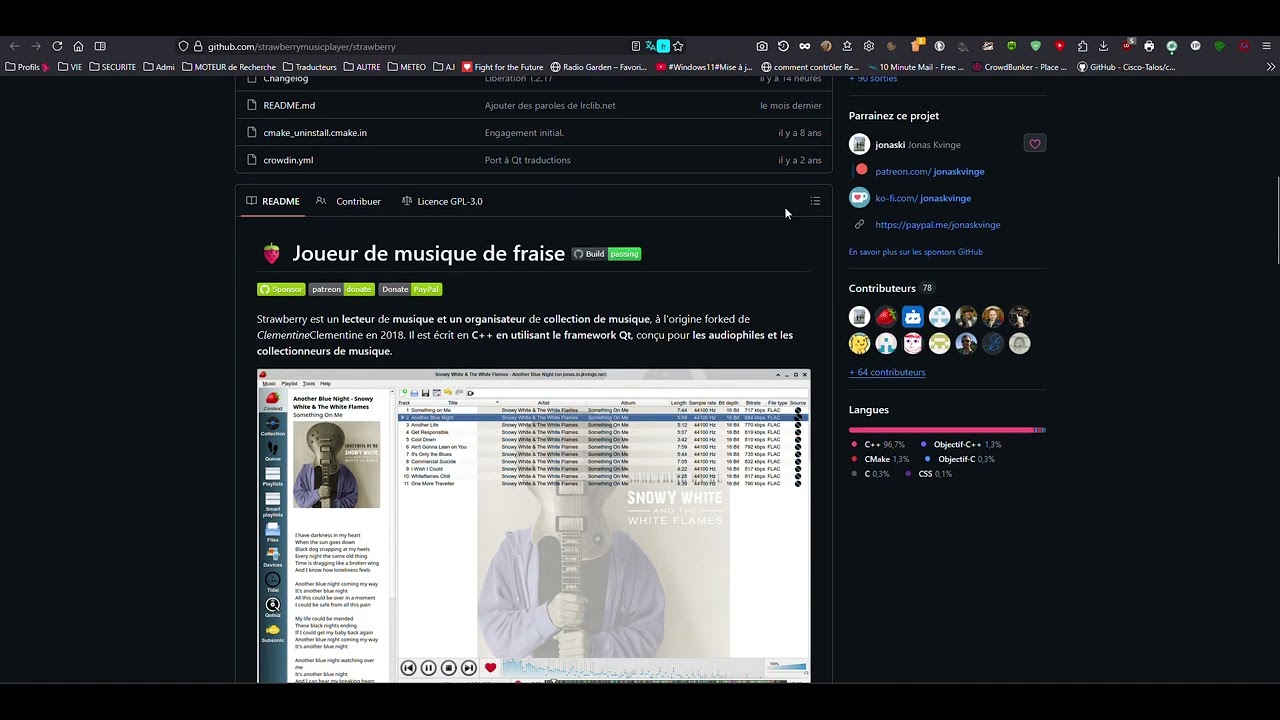Click the sponsor heart button
This screenshot has width=1280, height=720.
[1035, 144]
